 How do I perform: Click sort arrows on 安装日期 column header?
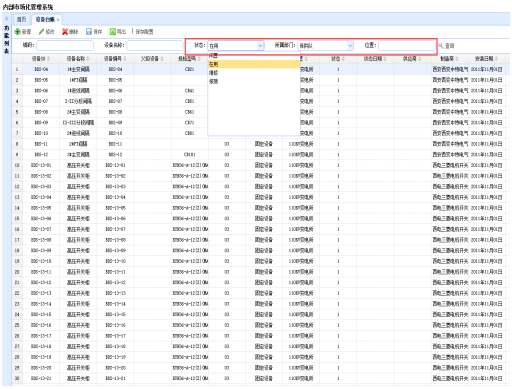pos(496,59)
